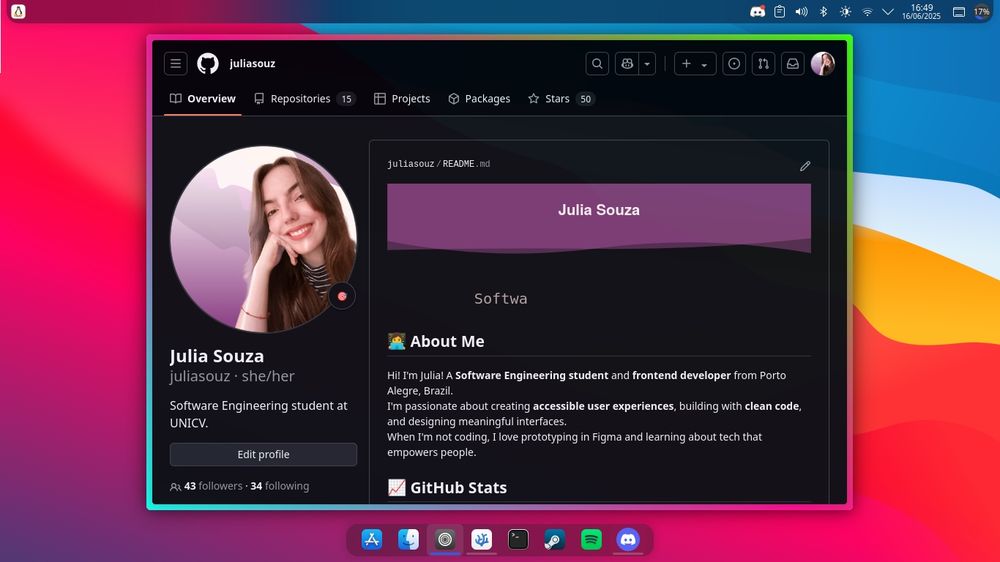
Task: Open Steam from the dock
Action: pyautogui.click(x=555, y=540)
